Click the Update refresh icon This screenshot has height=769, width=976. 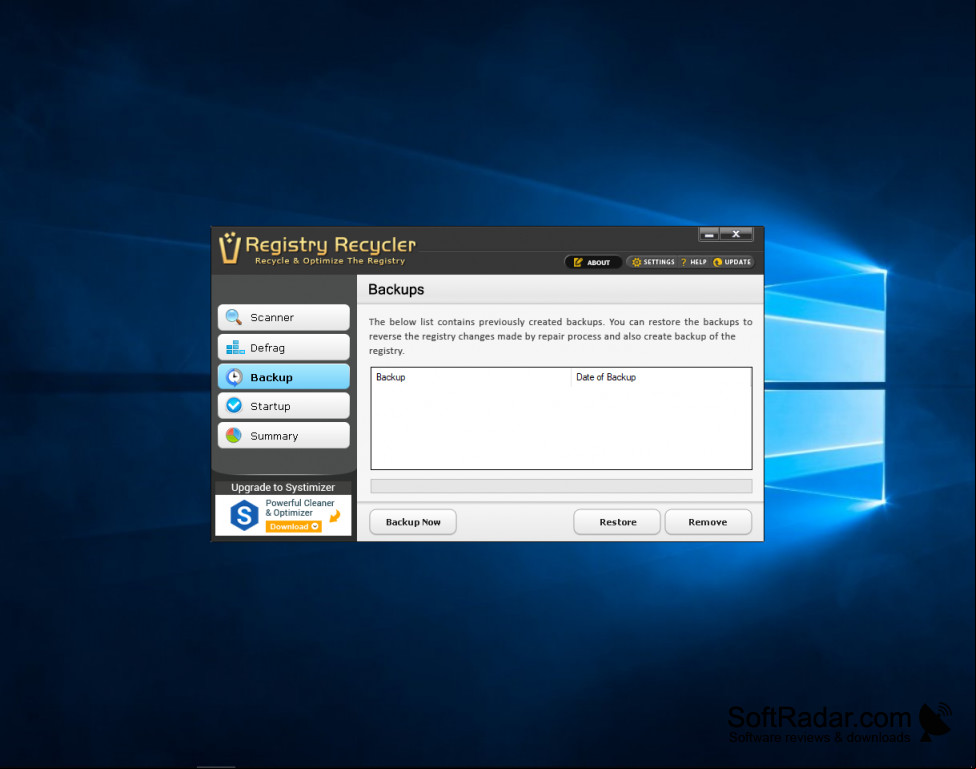tap(717, 262)
